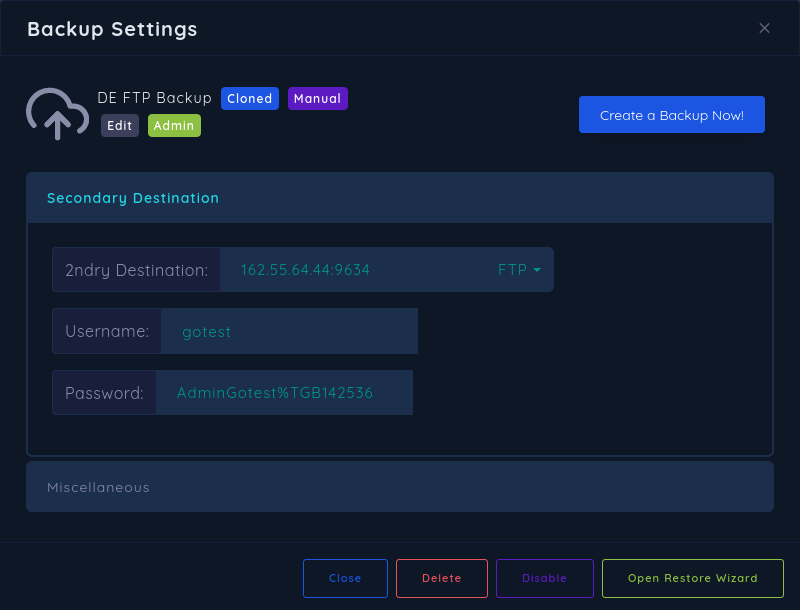Close the dialog with the X icon

click(764, 28)
